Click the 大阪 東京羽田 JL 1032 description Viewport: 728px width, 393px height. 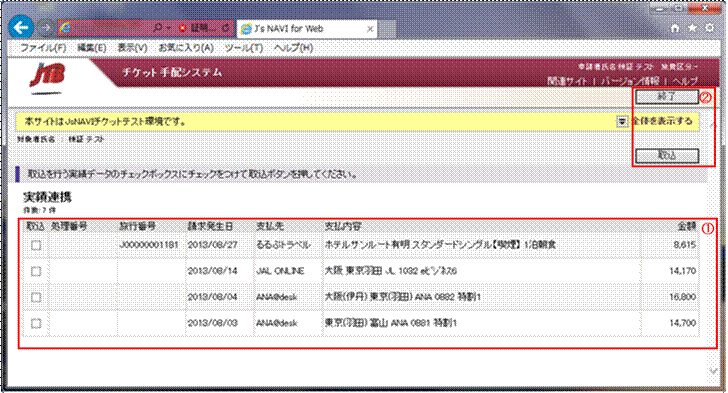pos(390,271)
